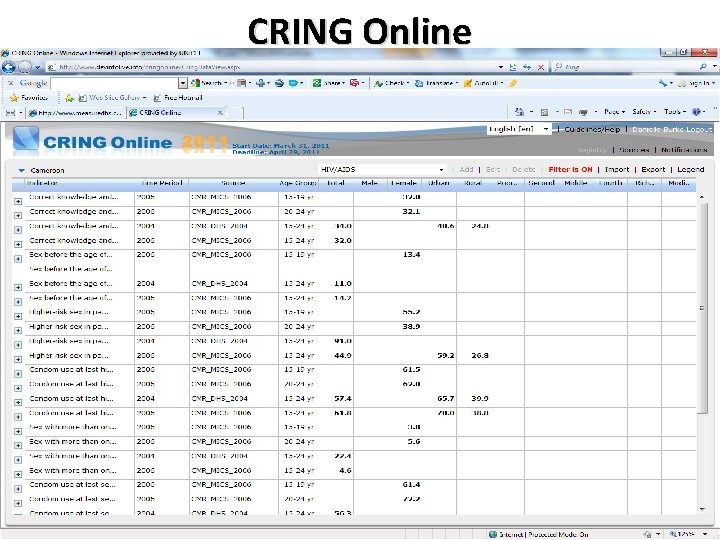Click the Add to Favorites Bar icon

click(x=69, y=98)
